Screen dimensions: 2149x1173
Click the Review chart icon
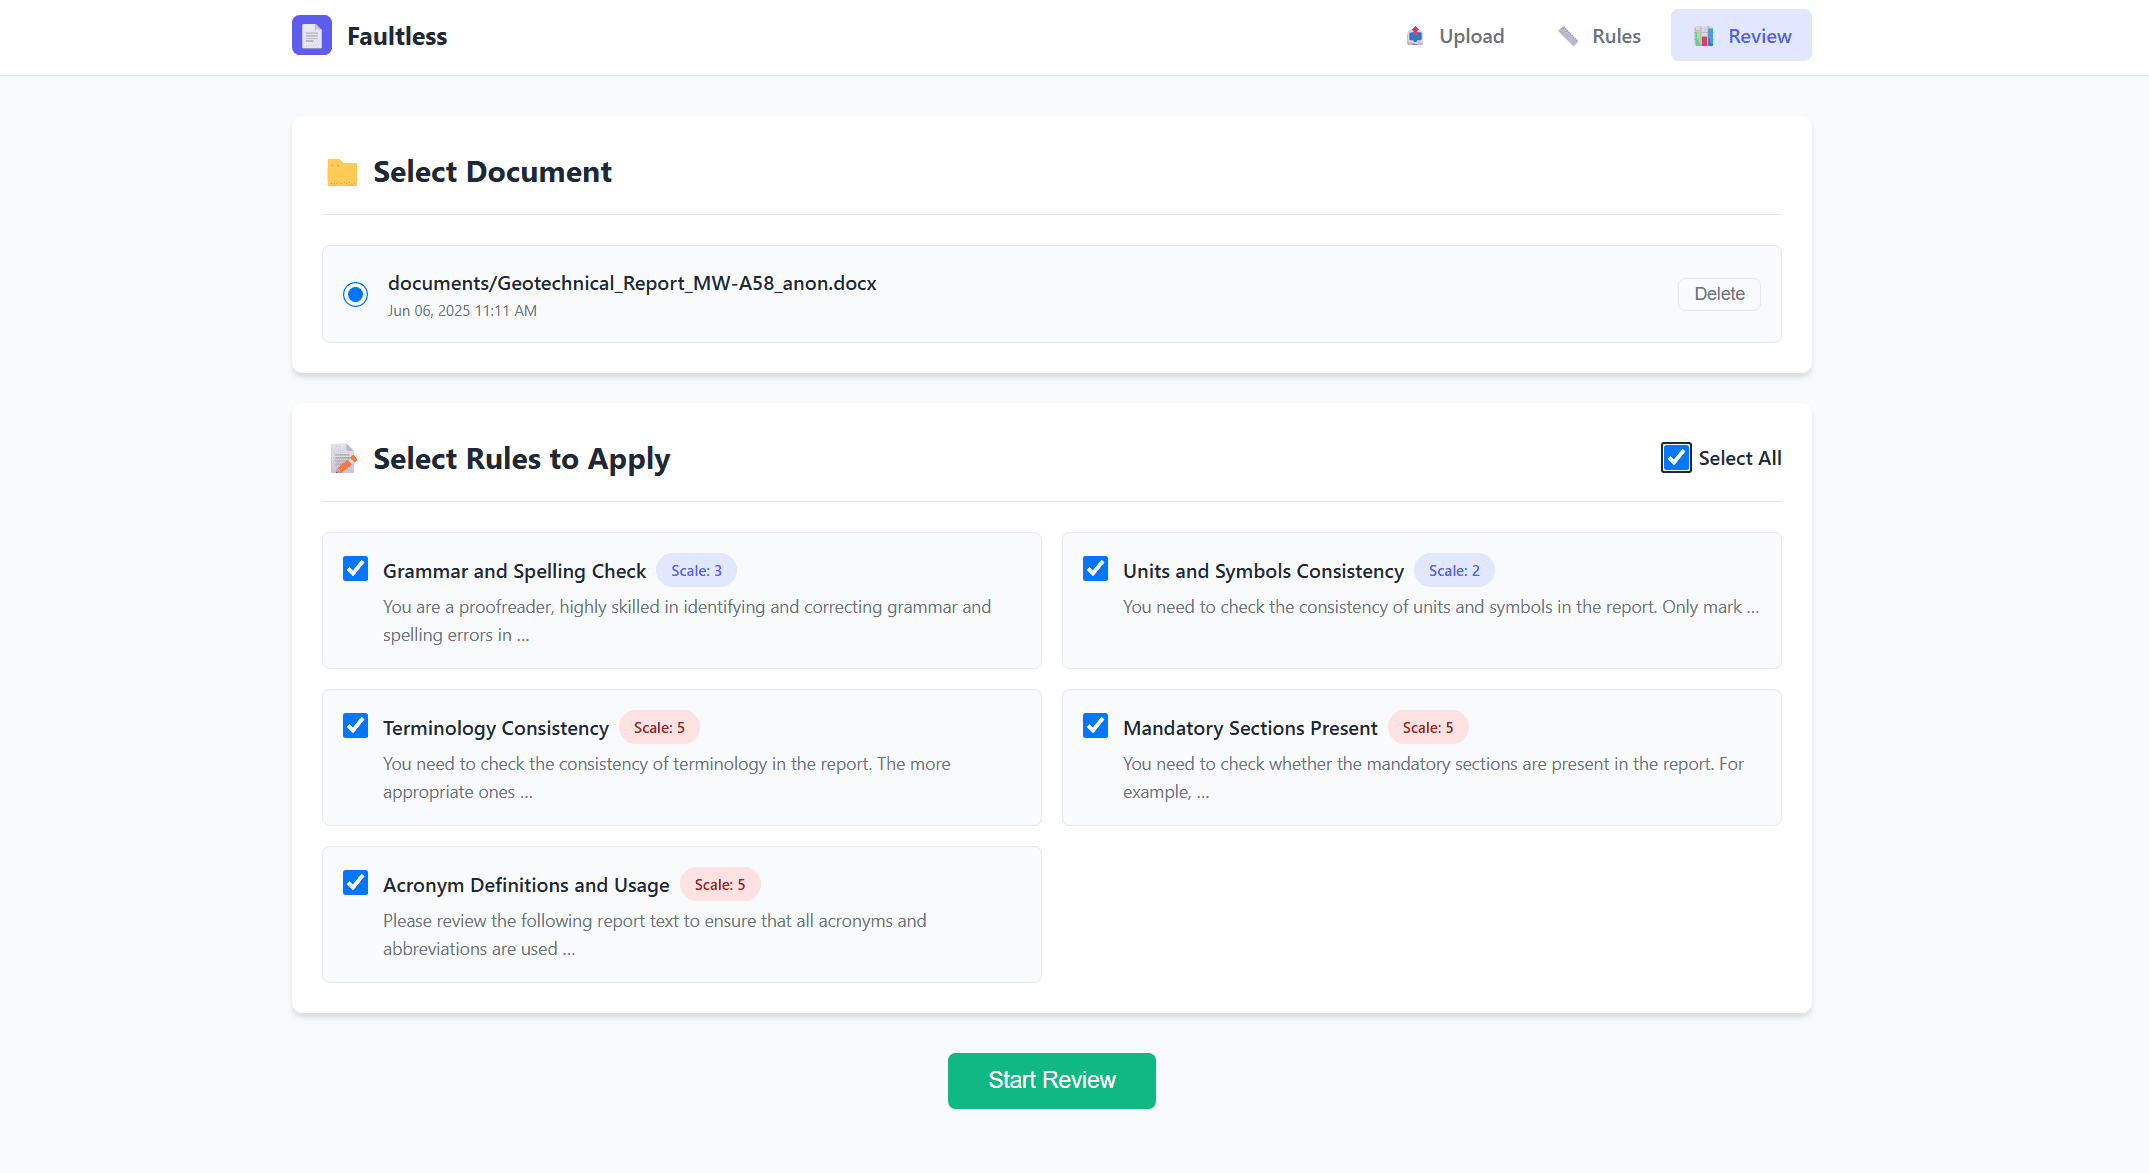click(x=1703, y=36)
